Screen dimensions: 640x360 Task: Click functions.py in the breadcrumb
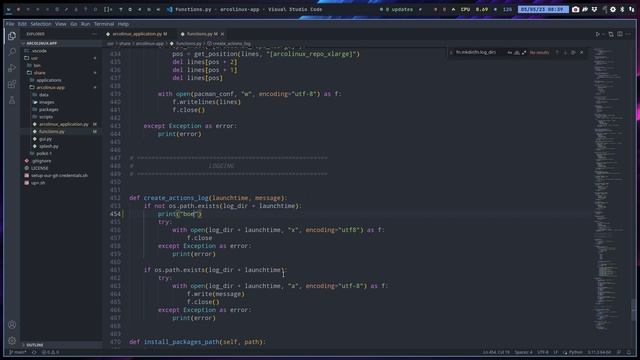point(189,44)
